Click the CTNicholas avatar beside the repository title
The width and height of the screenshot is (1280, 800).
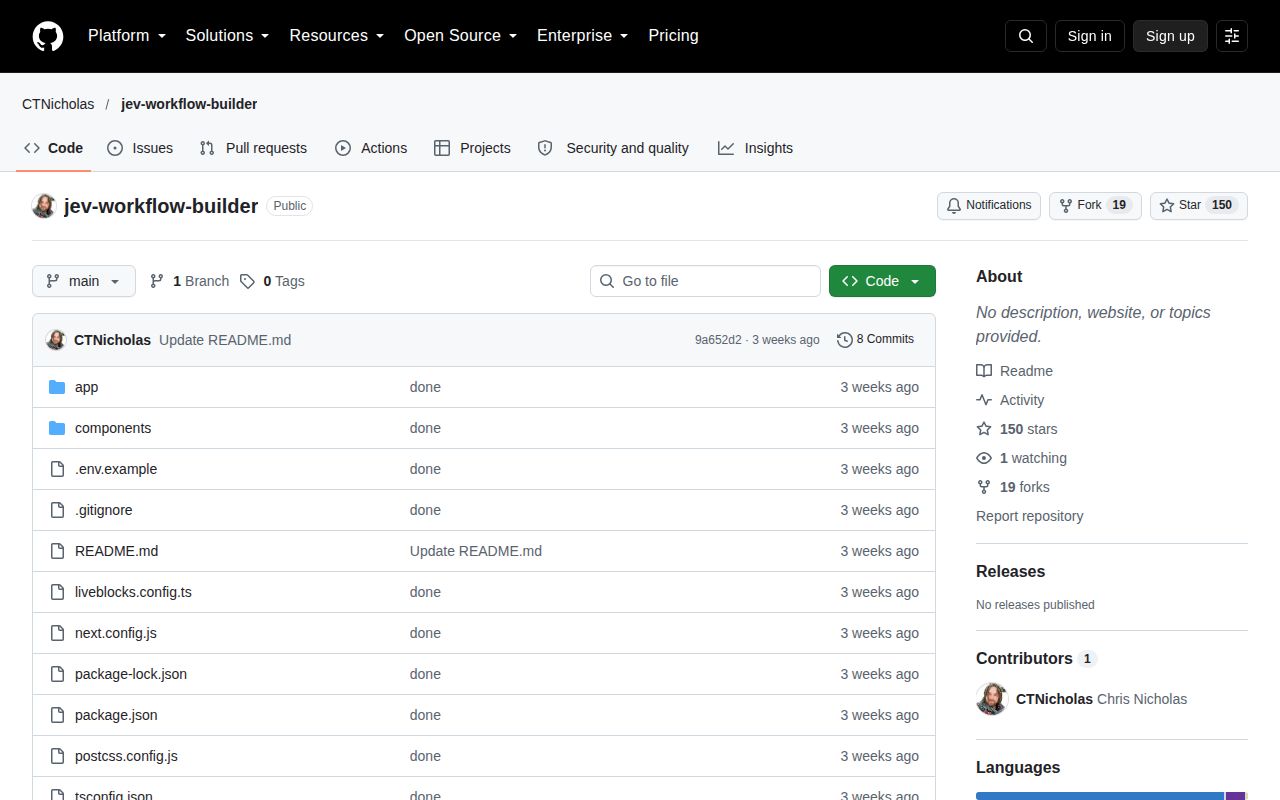pos(44,206)
